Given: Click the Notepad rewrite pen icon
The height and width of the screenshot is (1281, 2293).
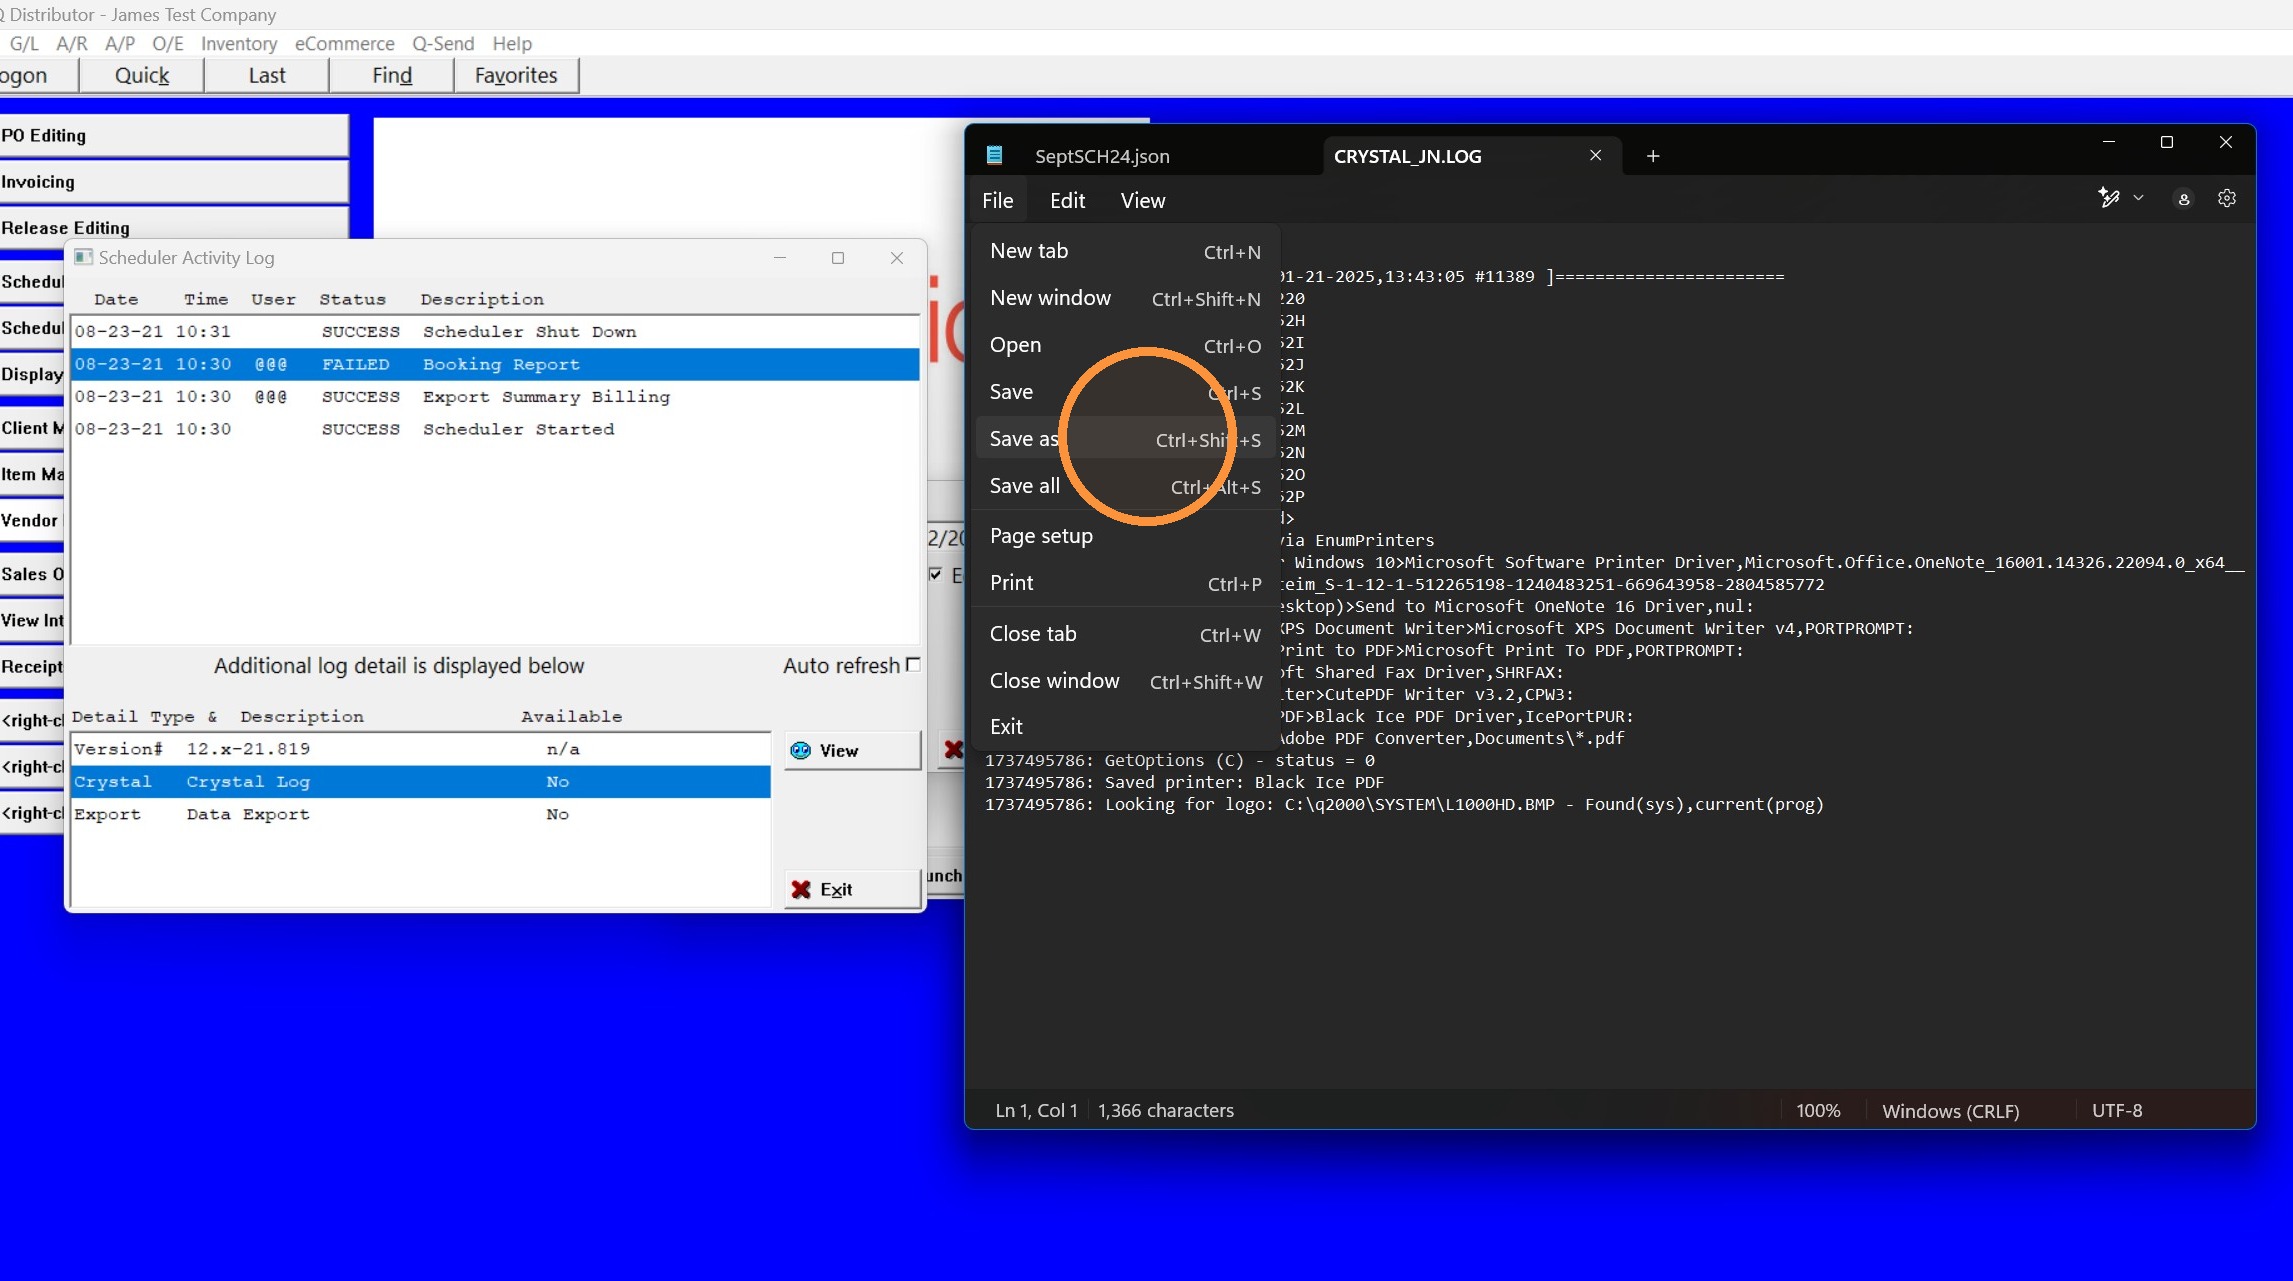Looking at the screenshot, I should pos(2109,198).
